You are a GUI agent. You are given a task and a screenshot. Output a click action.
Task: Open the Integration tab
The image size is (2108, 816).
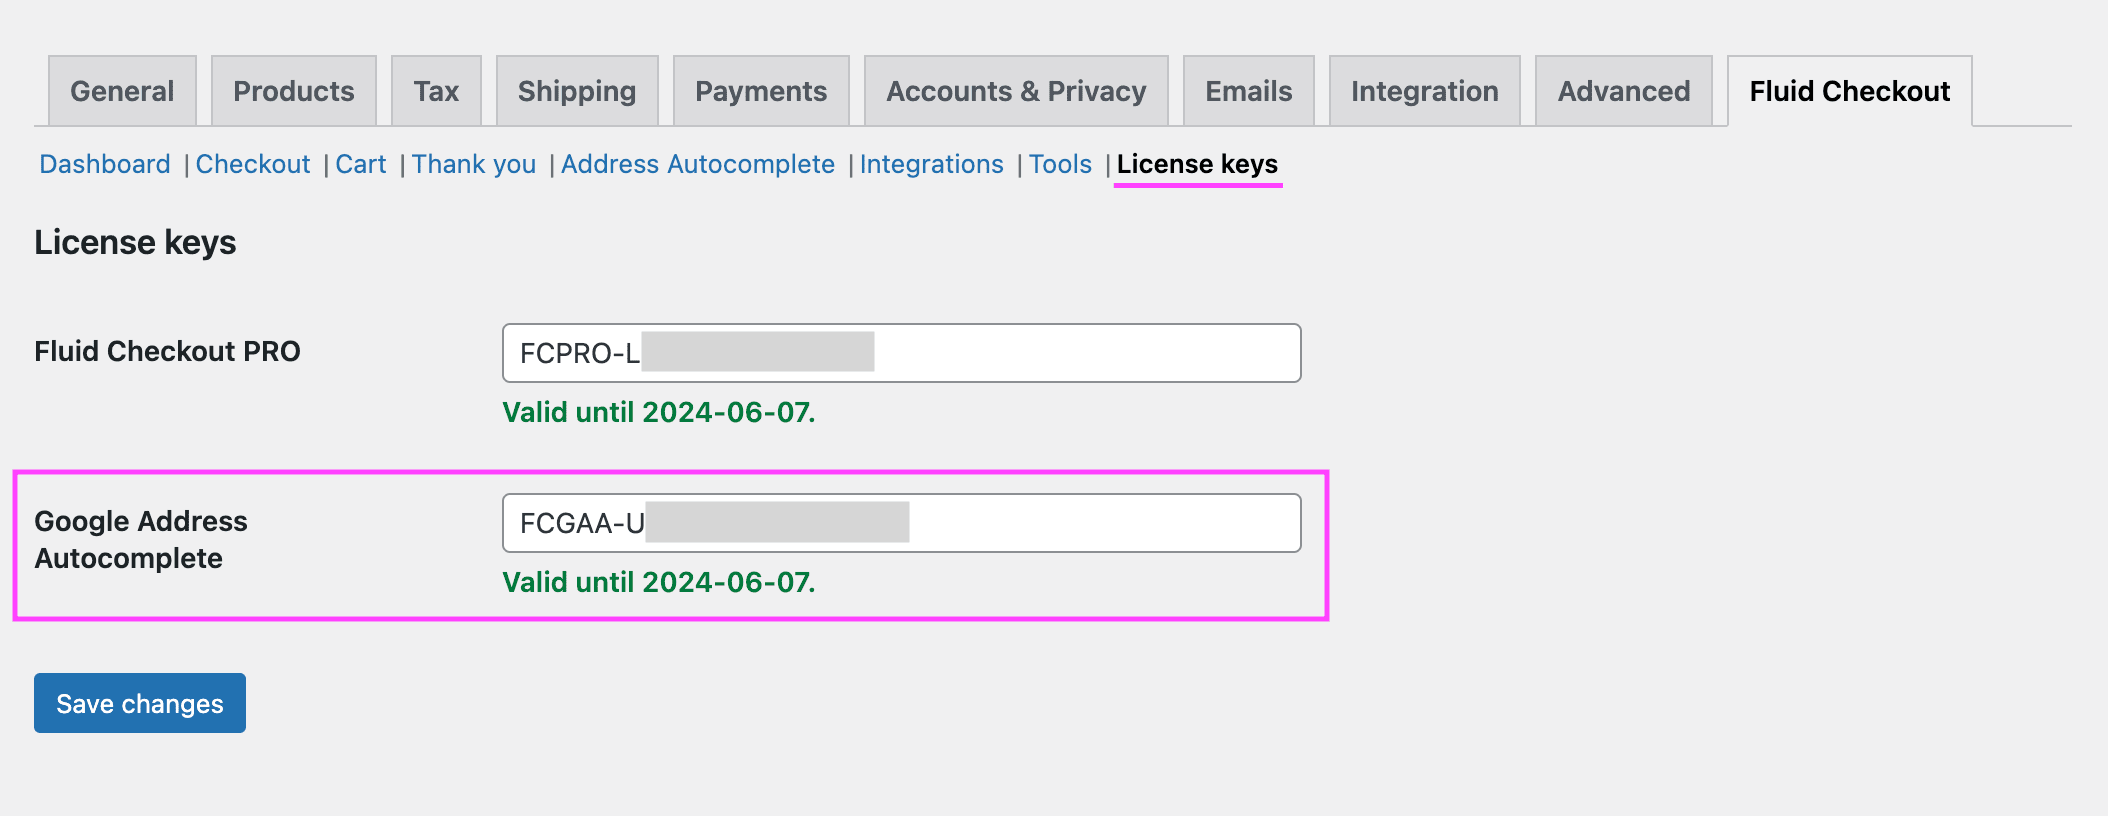[1425, 91]
